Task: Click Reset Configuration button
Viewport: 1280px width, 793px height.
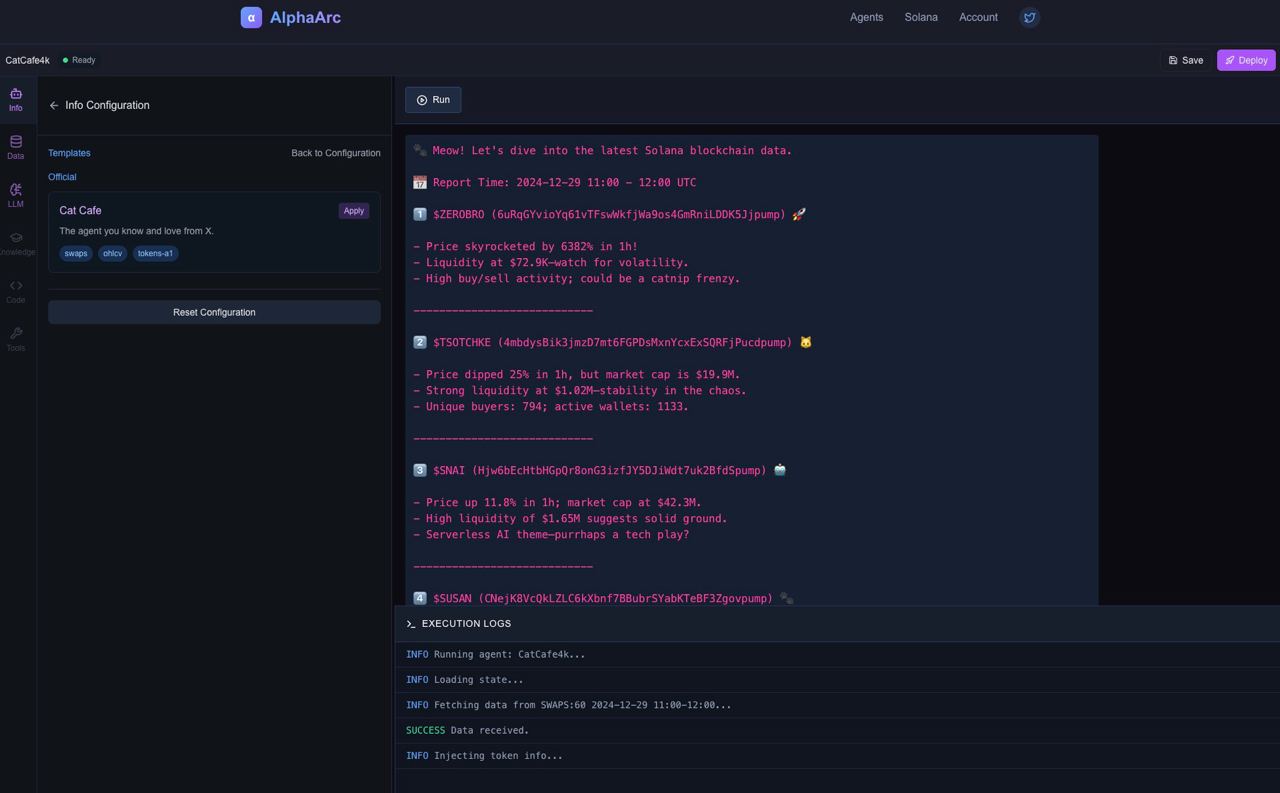Action: coord(214,312)
